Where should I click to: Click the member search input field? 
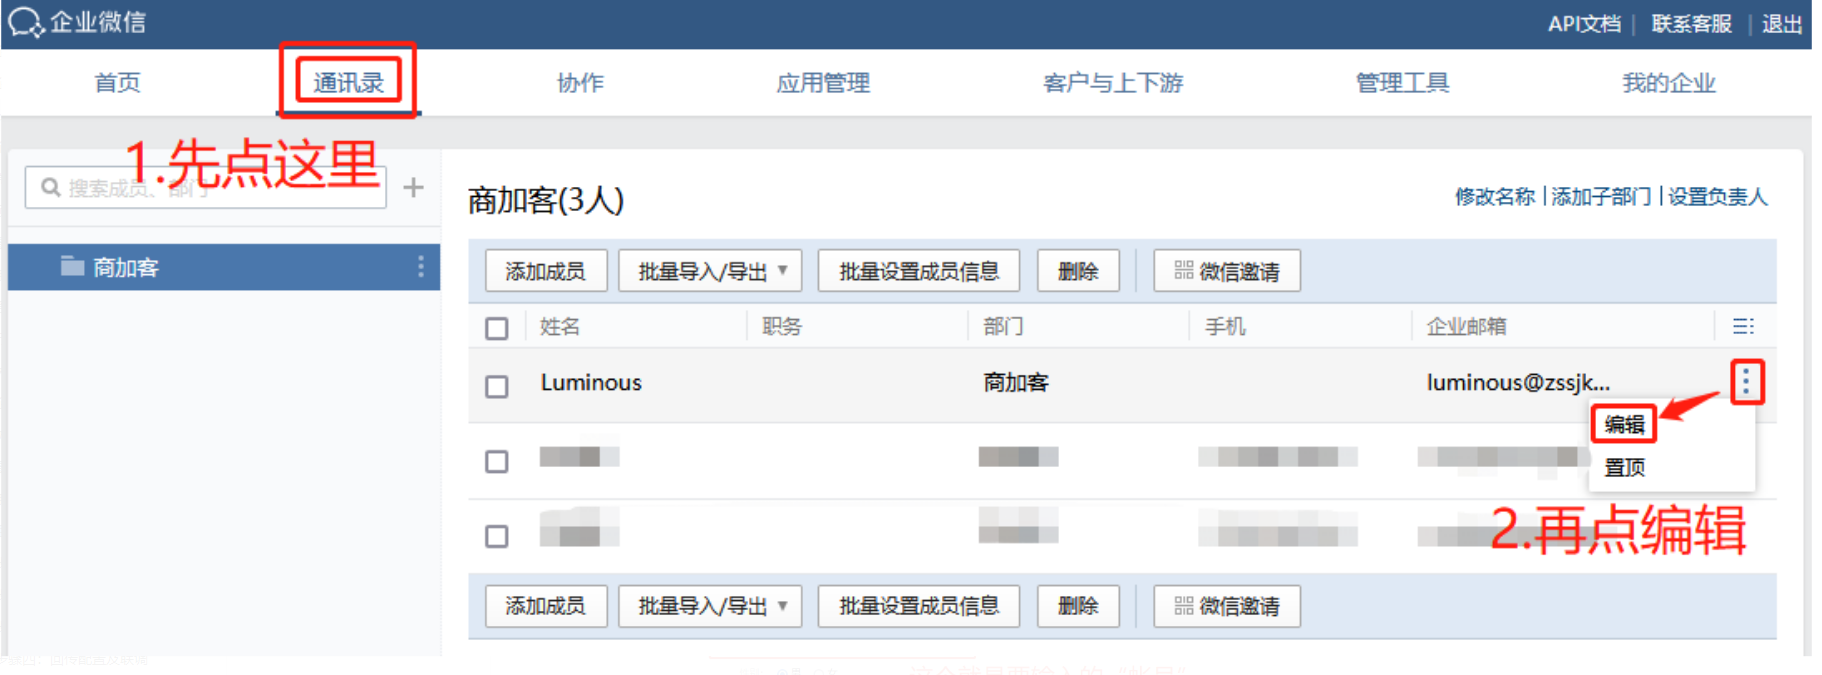point(205,187)
